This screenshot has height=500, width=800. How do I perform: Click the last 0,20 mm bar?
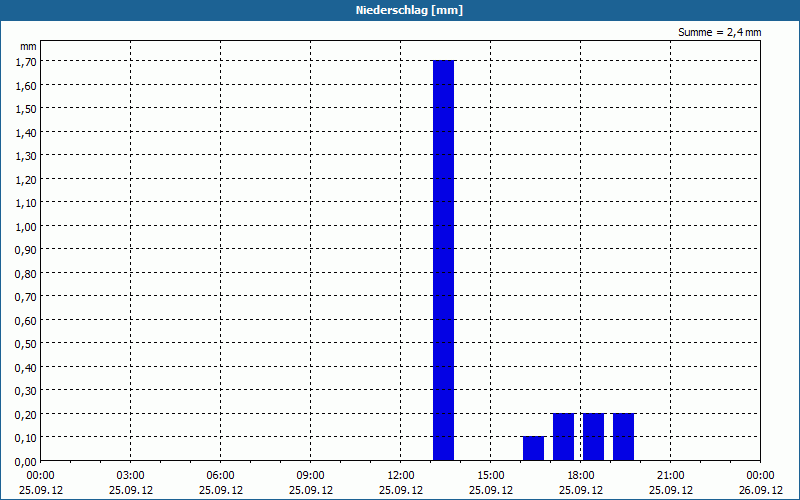(623, 437)
